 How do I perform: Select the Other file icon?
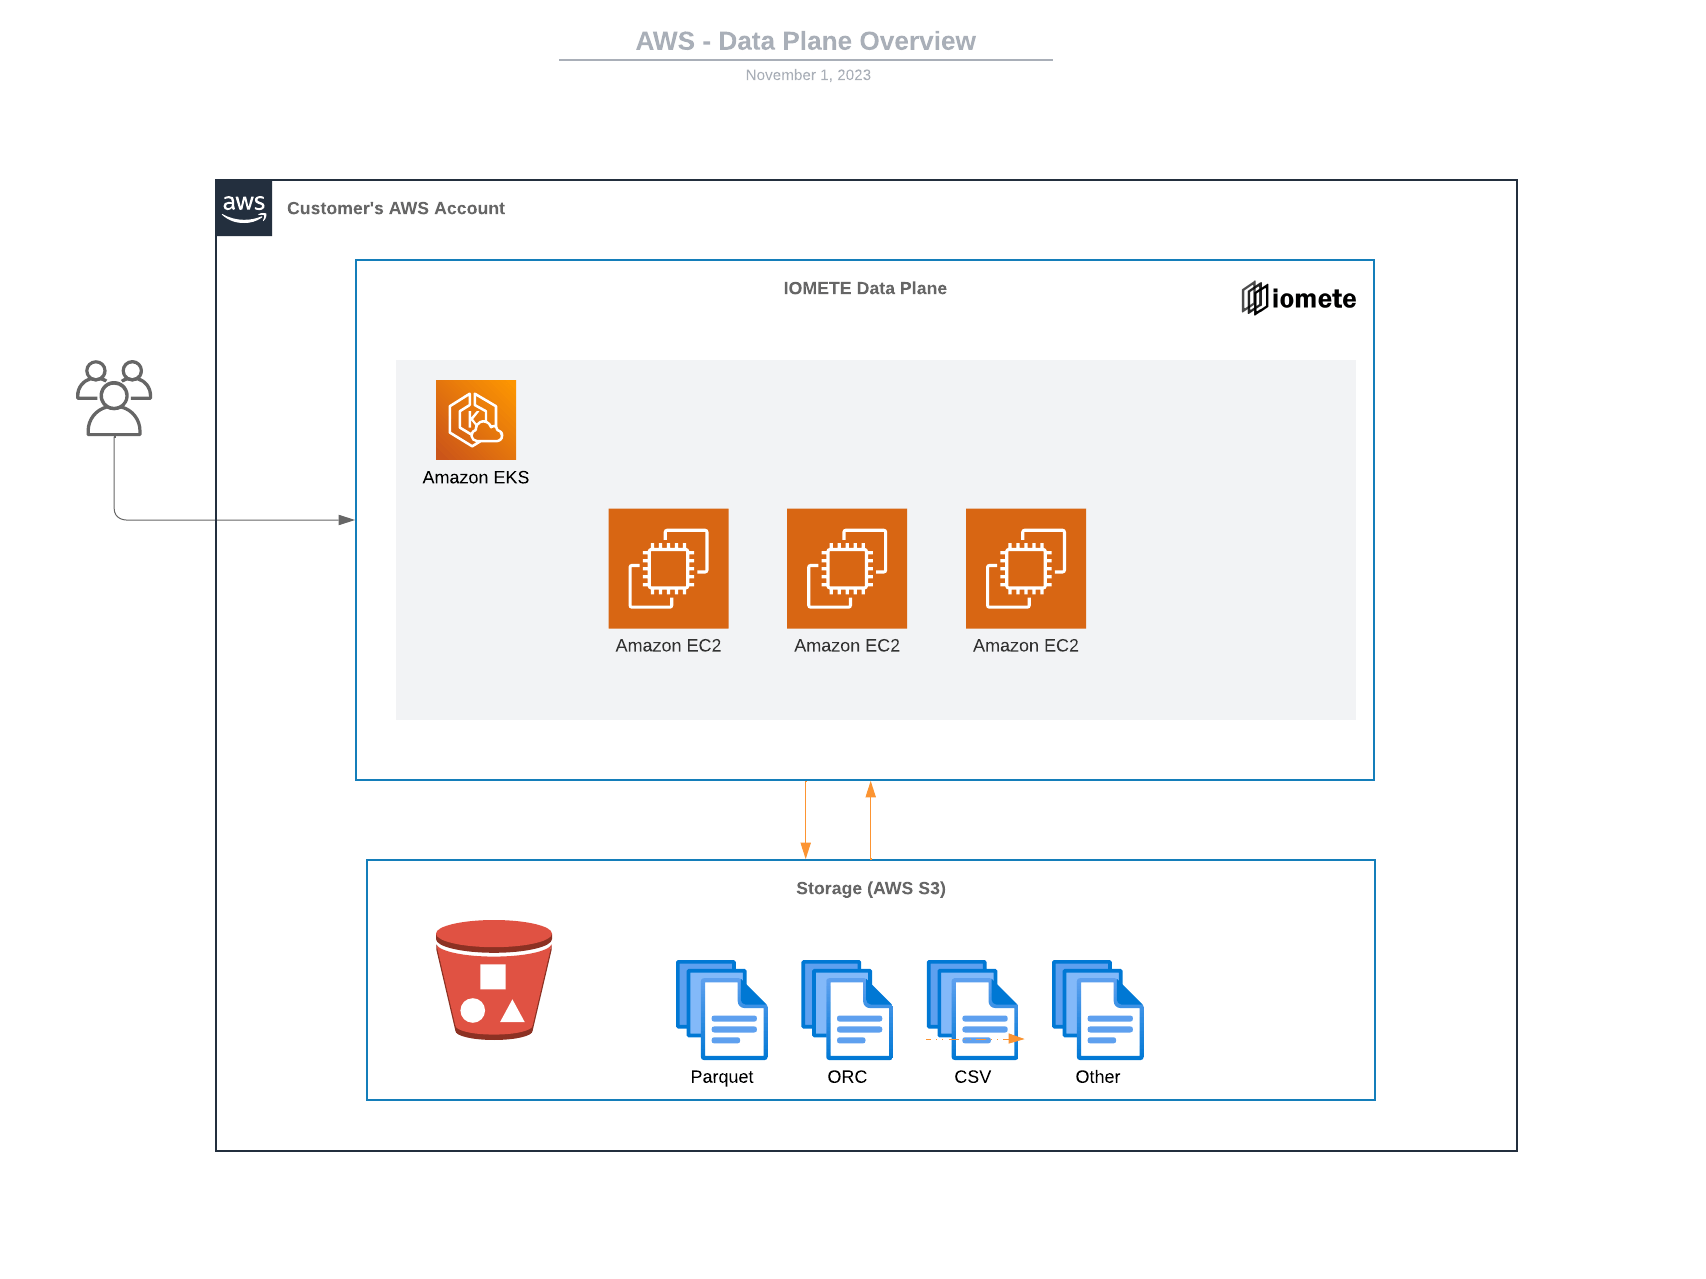pyautogui.click(x=1098, y=1010)
